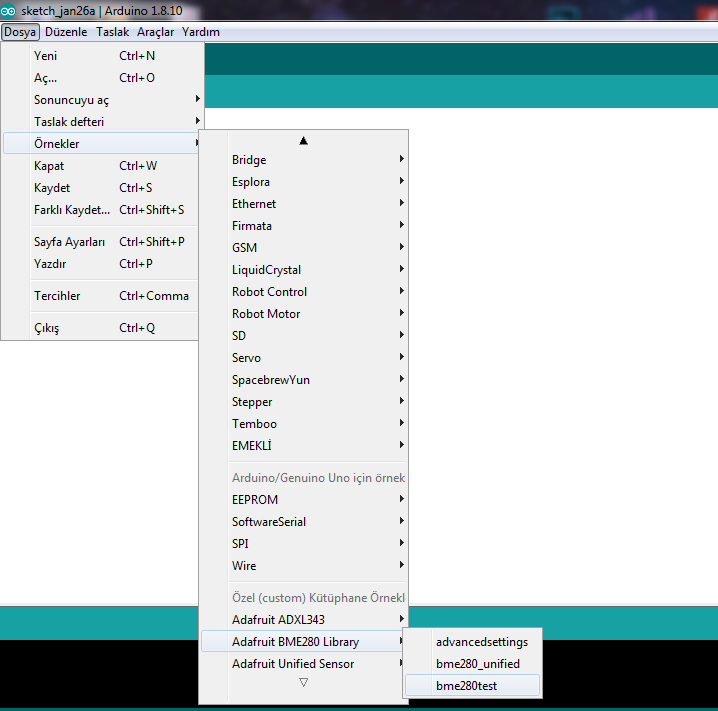The image size is (718, 711).
Task: Expand Taslak defteri submenu
Action: point(103,122)
